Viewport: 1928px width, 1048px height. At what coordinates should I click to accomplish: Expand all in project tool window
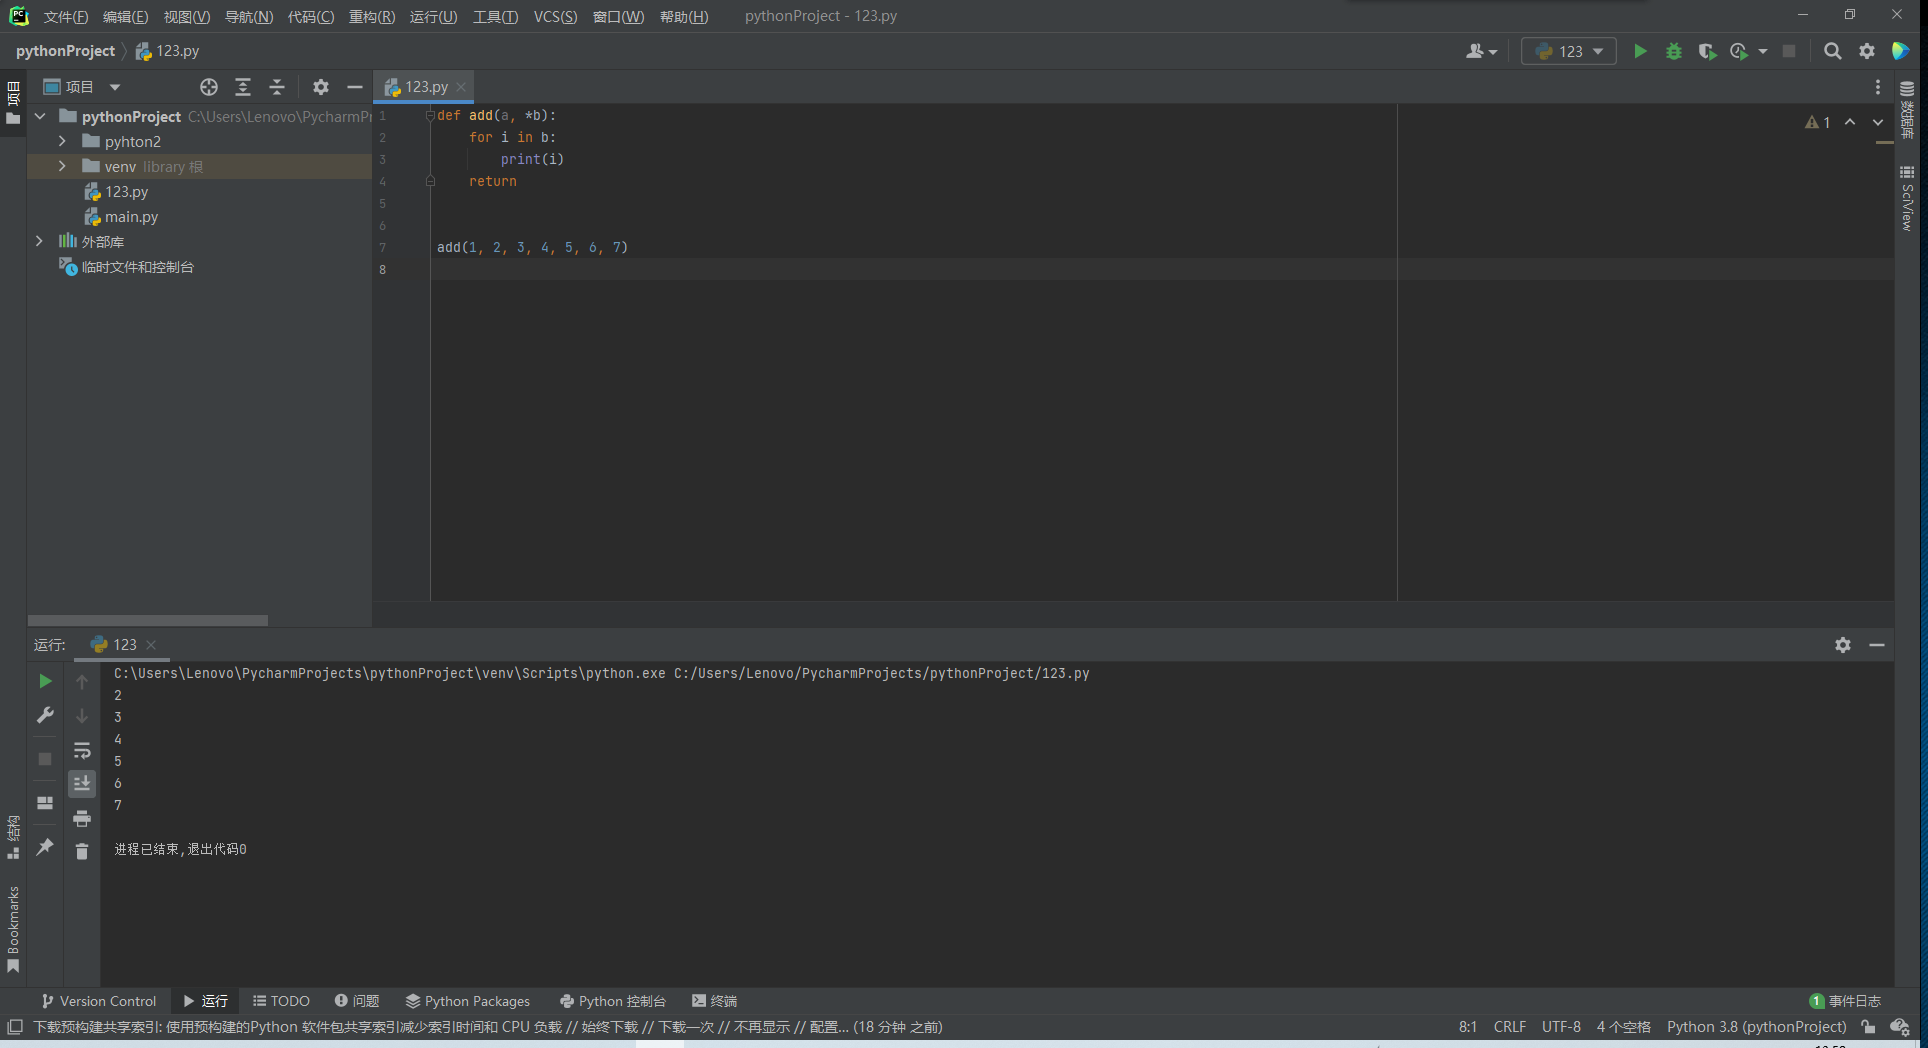click(x=243, y=87)
